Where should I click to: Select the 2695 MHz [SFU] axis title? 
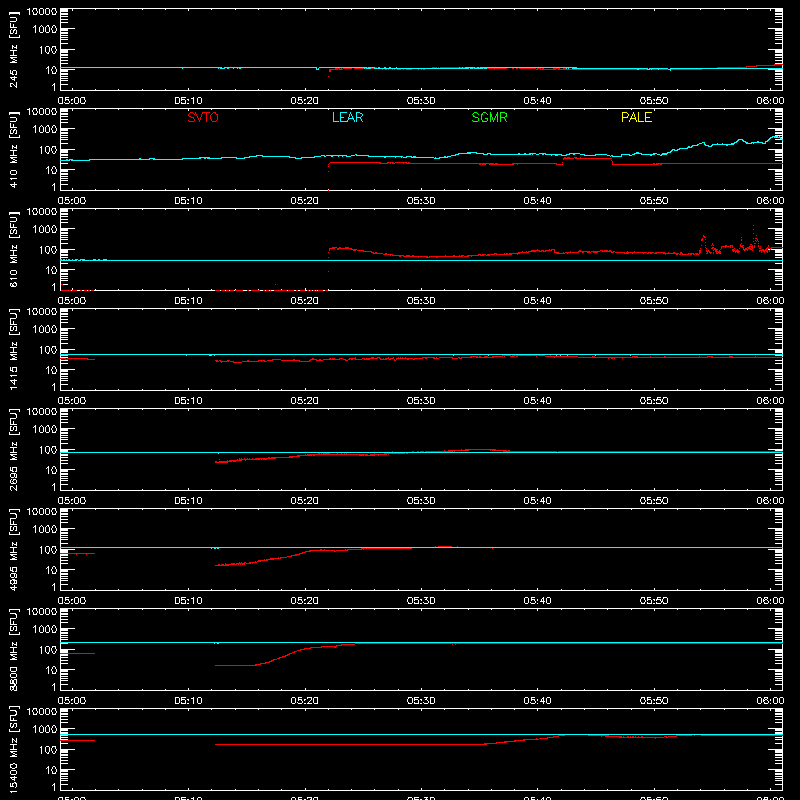(13, 449)
